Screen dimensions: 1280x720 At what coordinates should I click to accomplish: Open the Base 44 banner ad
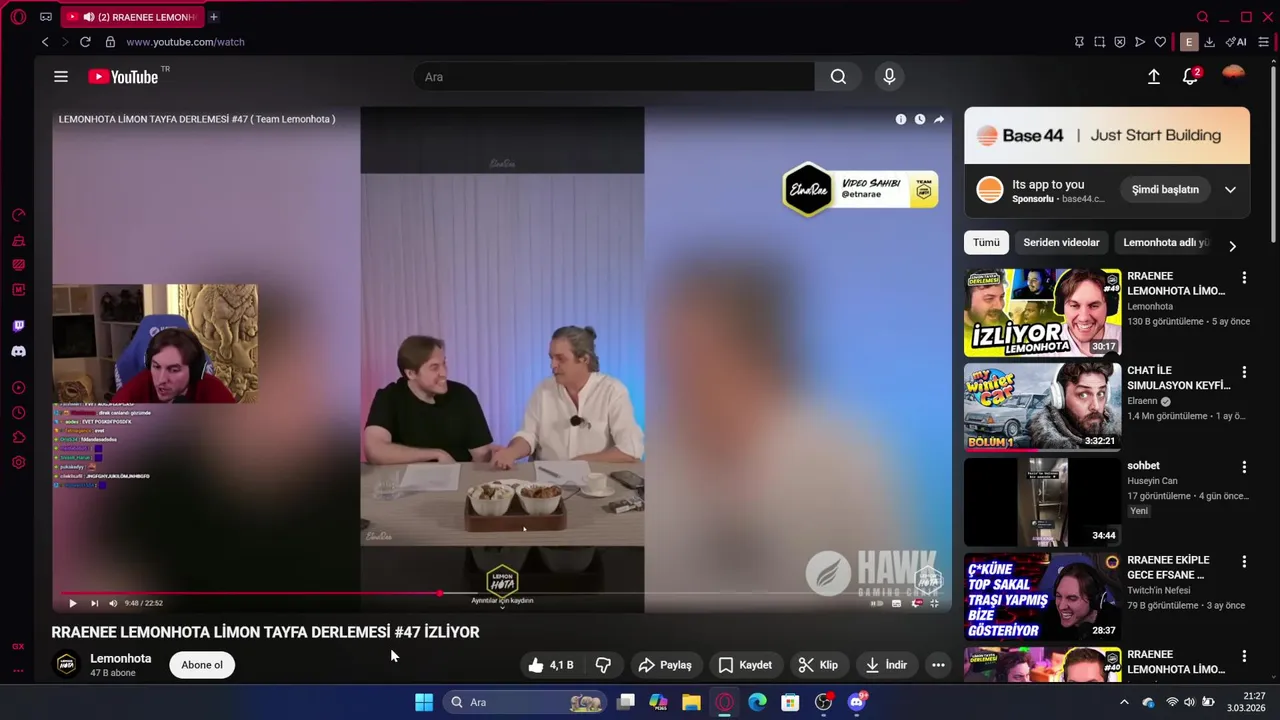[1107, 135]
